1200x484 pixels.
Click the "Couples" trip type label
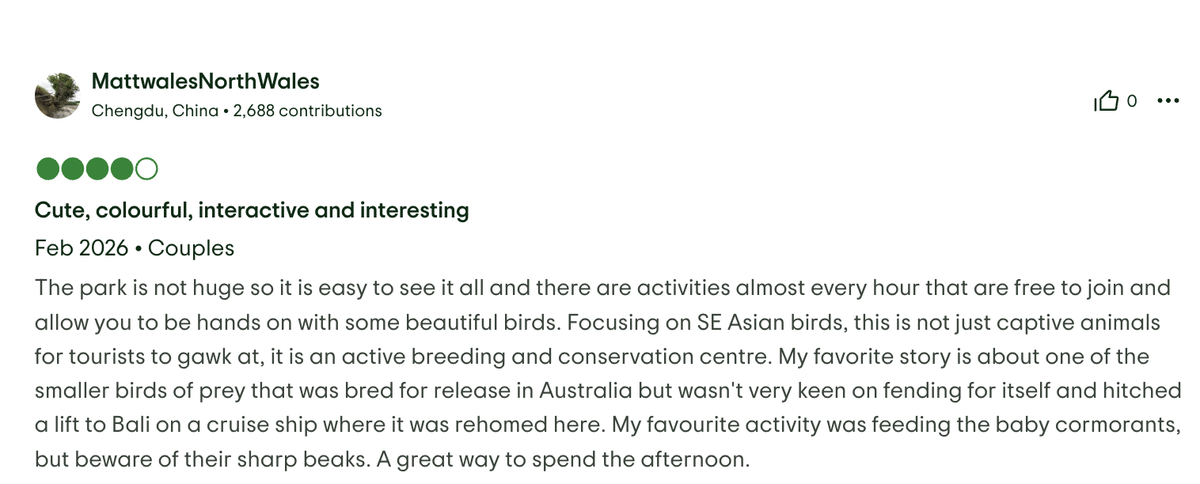(191, 248)
